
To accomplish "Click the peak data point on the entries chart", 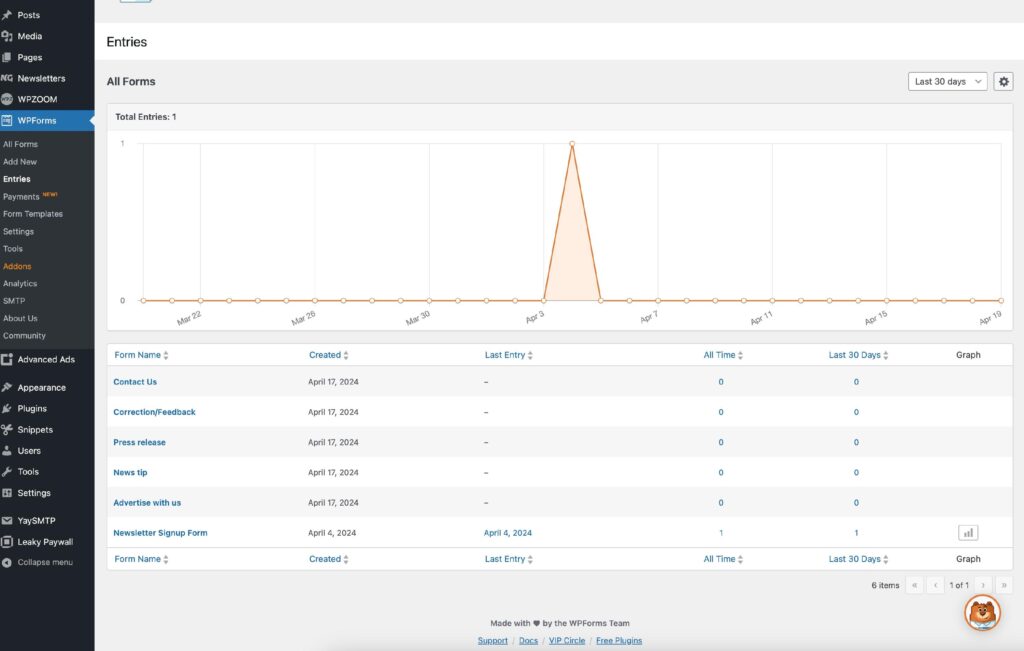I will (572, 144).
